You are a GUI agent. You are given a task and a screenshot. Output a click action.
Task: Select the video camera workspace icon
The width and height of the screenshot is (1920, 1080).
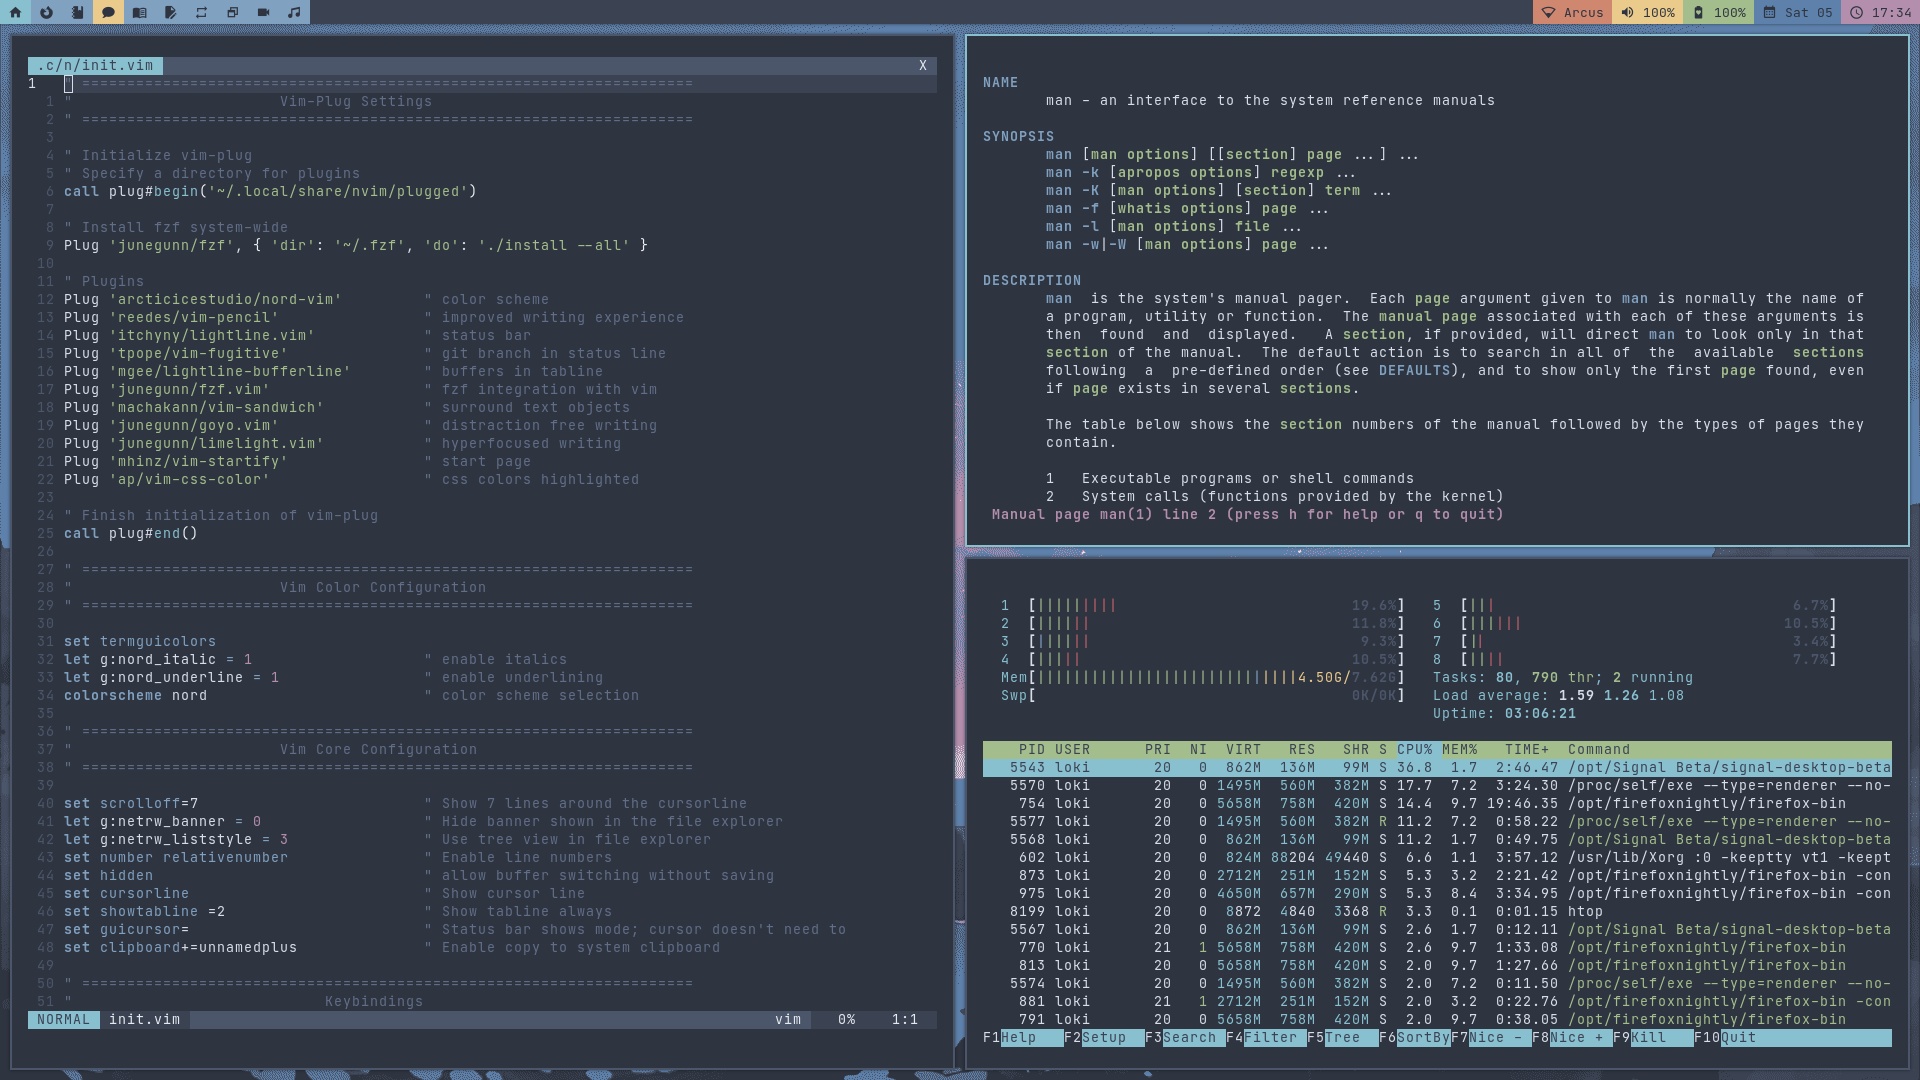[263, 12]
